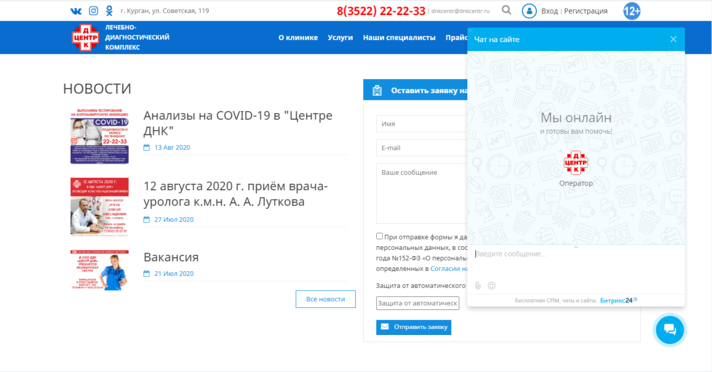Click calendar icon next to 13 Авг 2020
The width and height of the screenshot is (712, 372).
click(x=146, y=148)
